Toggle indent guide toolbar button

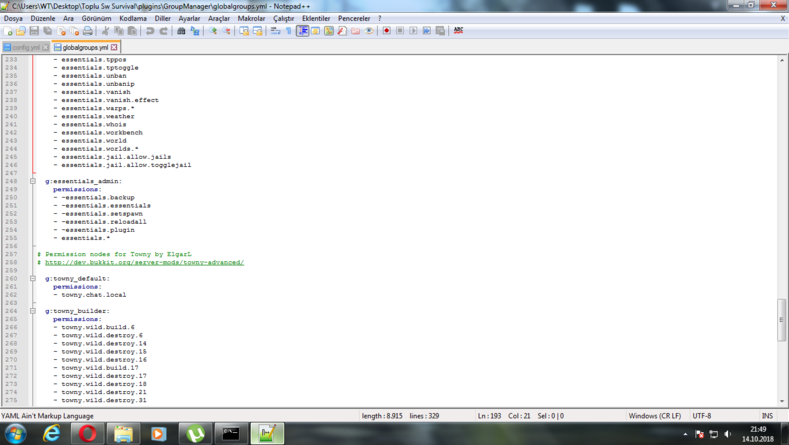click(302, 31)
